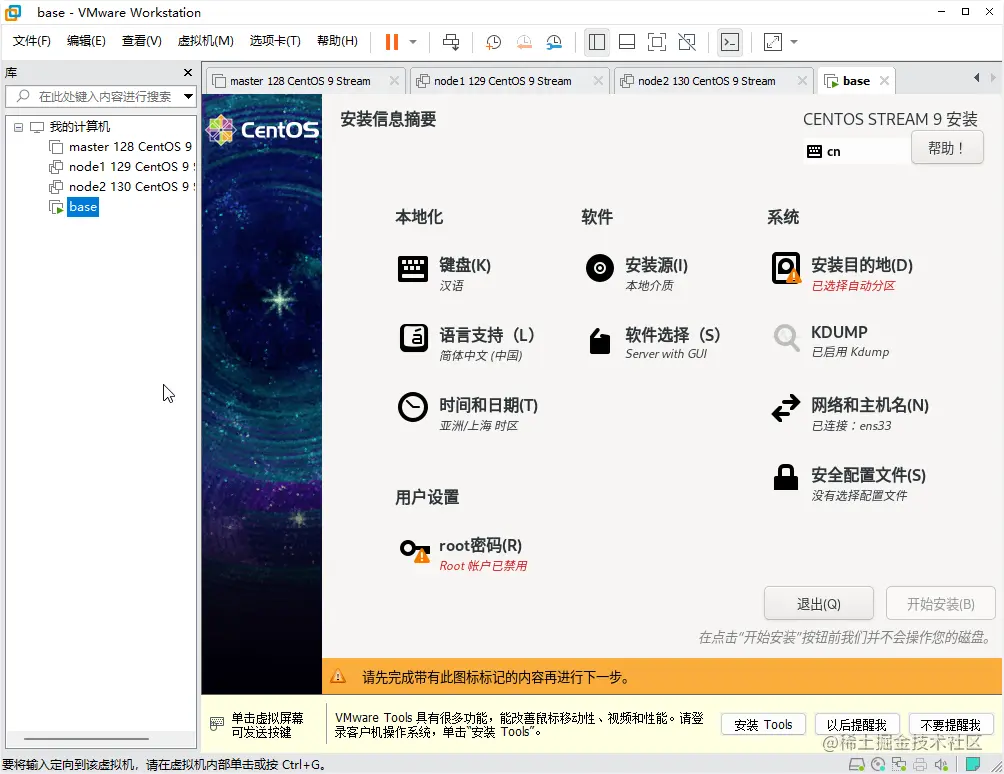Click the 不要提醒我 never remind button
Screen dimensions: 1004x774
point(950,725)
